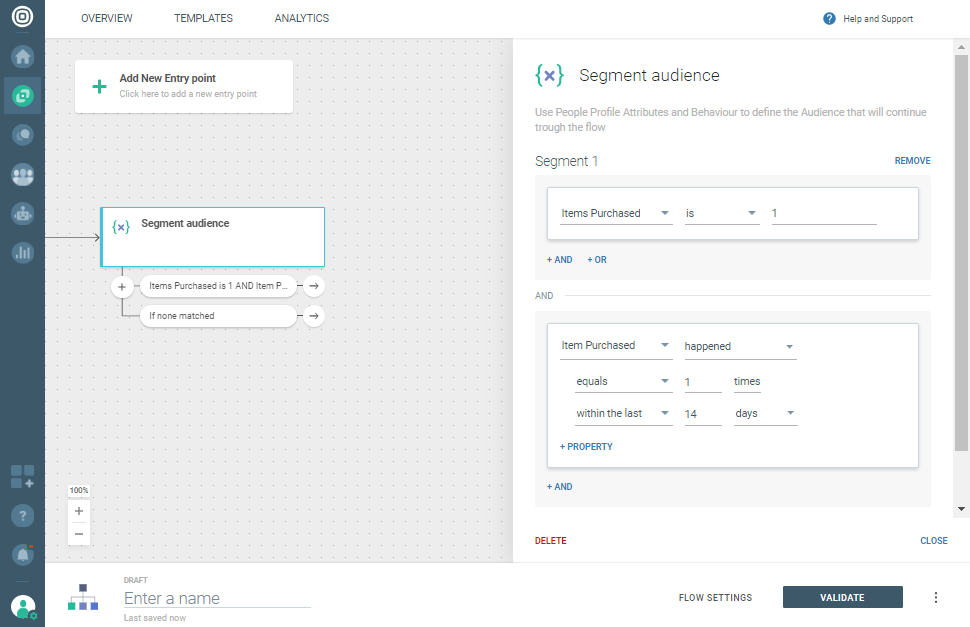970x627 pixels.
Task: Select the Moments flows icon in sidebar
Action: click(22, 95)
